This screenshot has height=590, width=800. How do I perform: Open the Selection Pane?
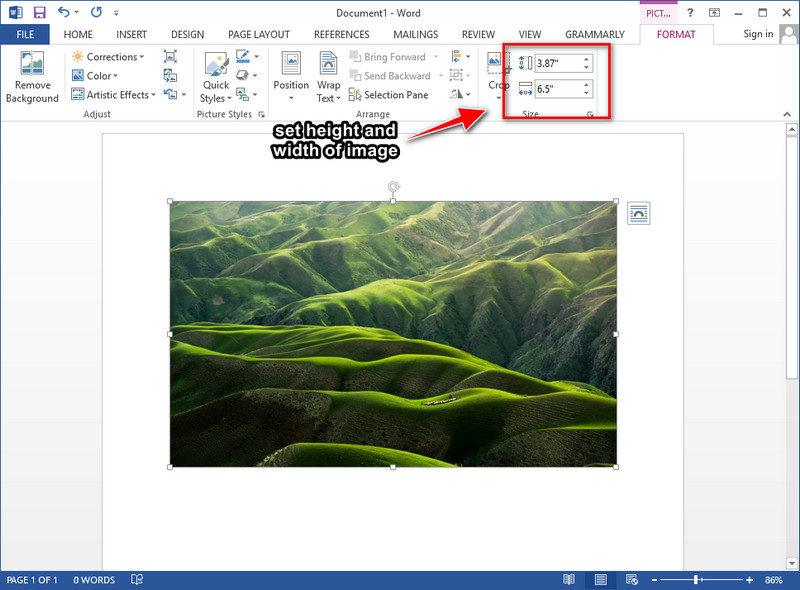[389, 95]
